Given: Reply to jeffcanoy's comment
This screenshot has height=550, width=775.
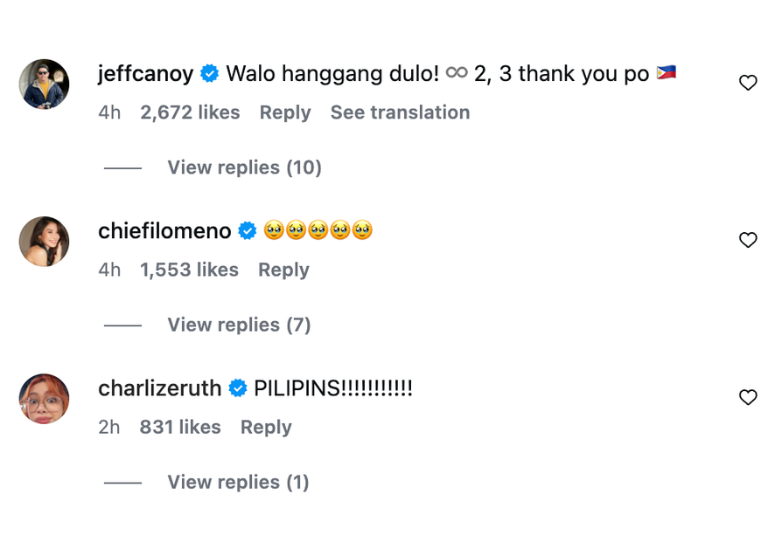Looking at the screenshot, I should (285, 113).
